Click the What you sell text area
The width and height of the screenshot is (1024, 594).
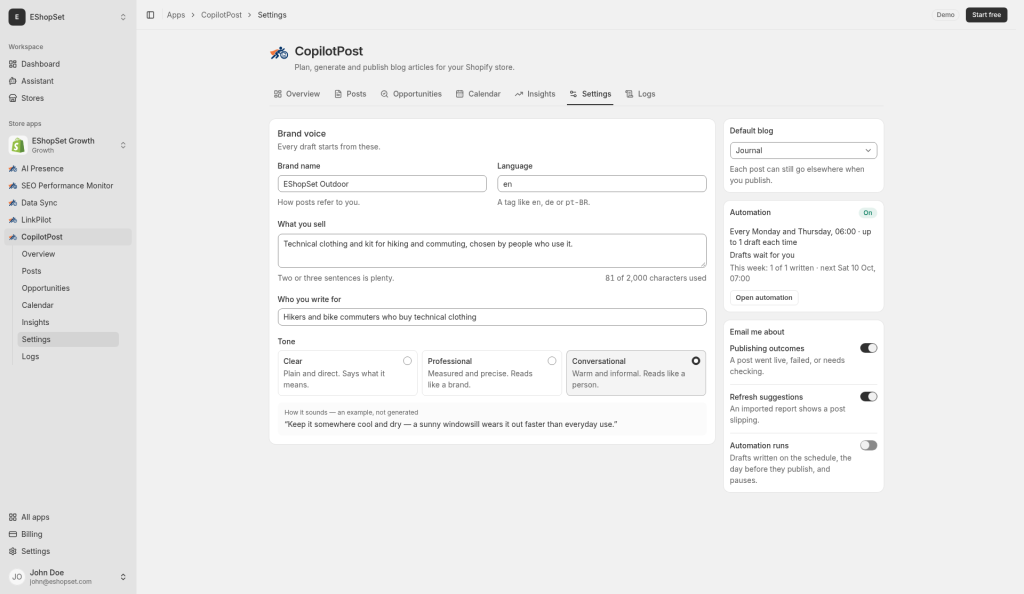tap(492, 251)
